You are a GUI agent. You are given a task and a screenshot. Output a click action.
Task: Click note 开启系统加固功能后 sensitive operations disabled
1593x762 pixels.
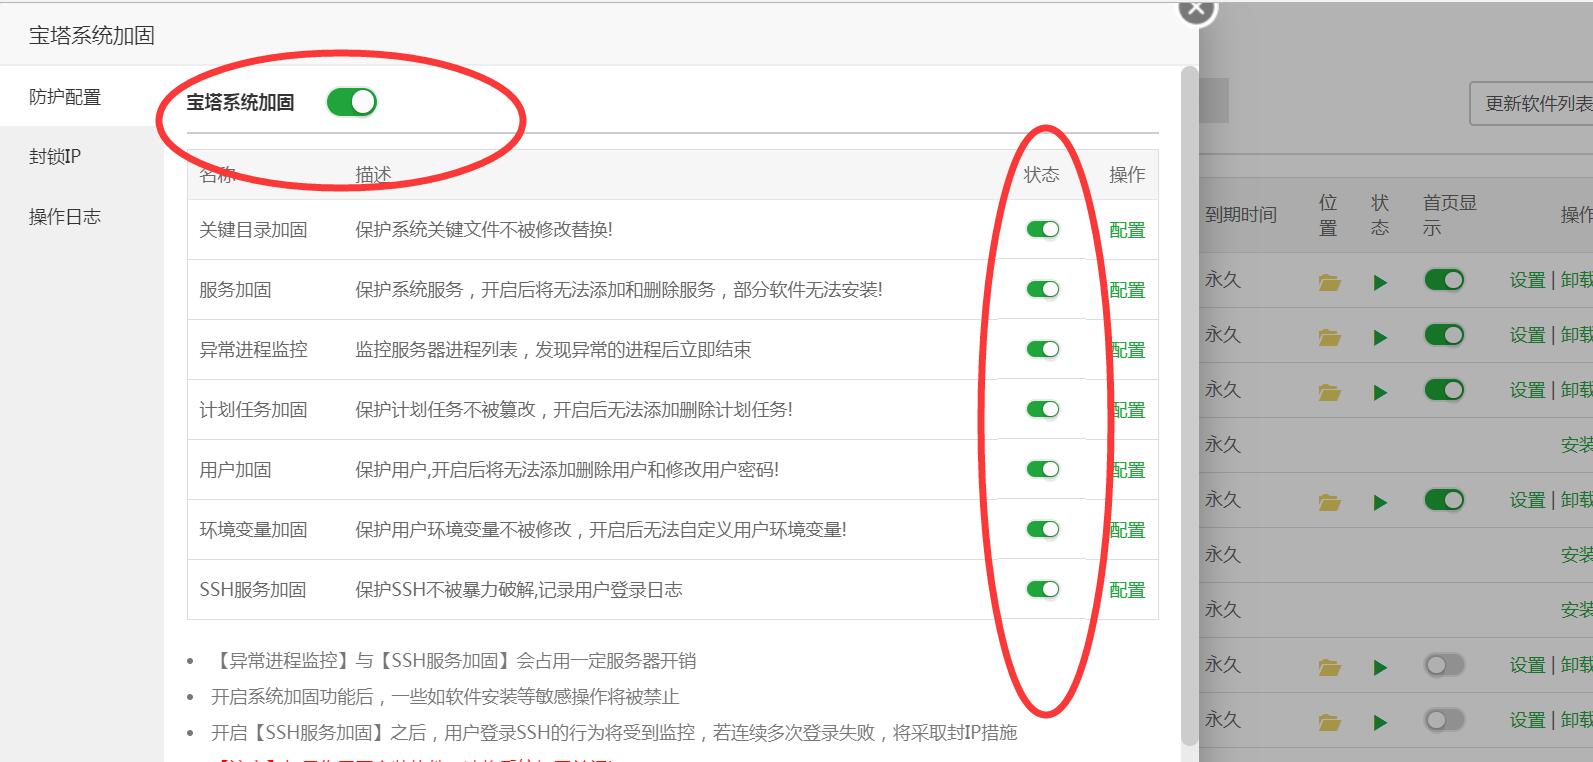point(445,697)
